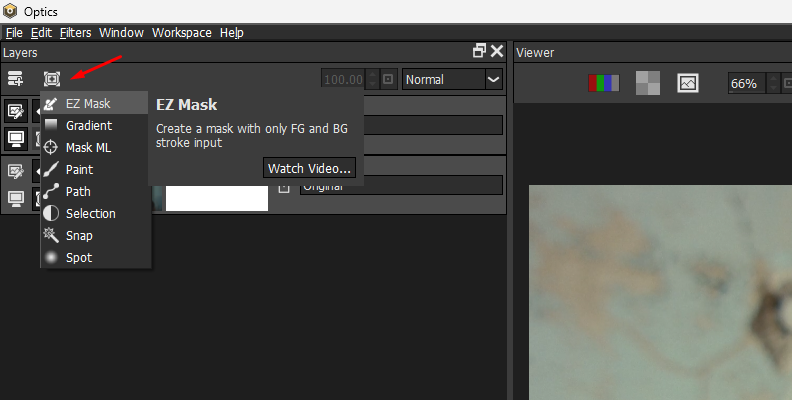
Task: Choose Gradient mask from the list
Action: (94, 125)
